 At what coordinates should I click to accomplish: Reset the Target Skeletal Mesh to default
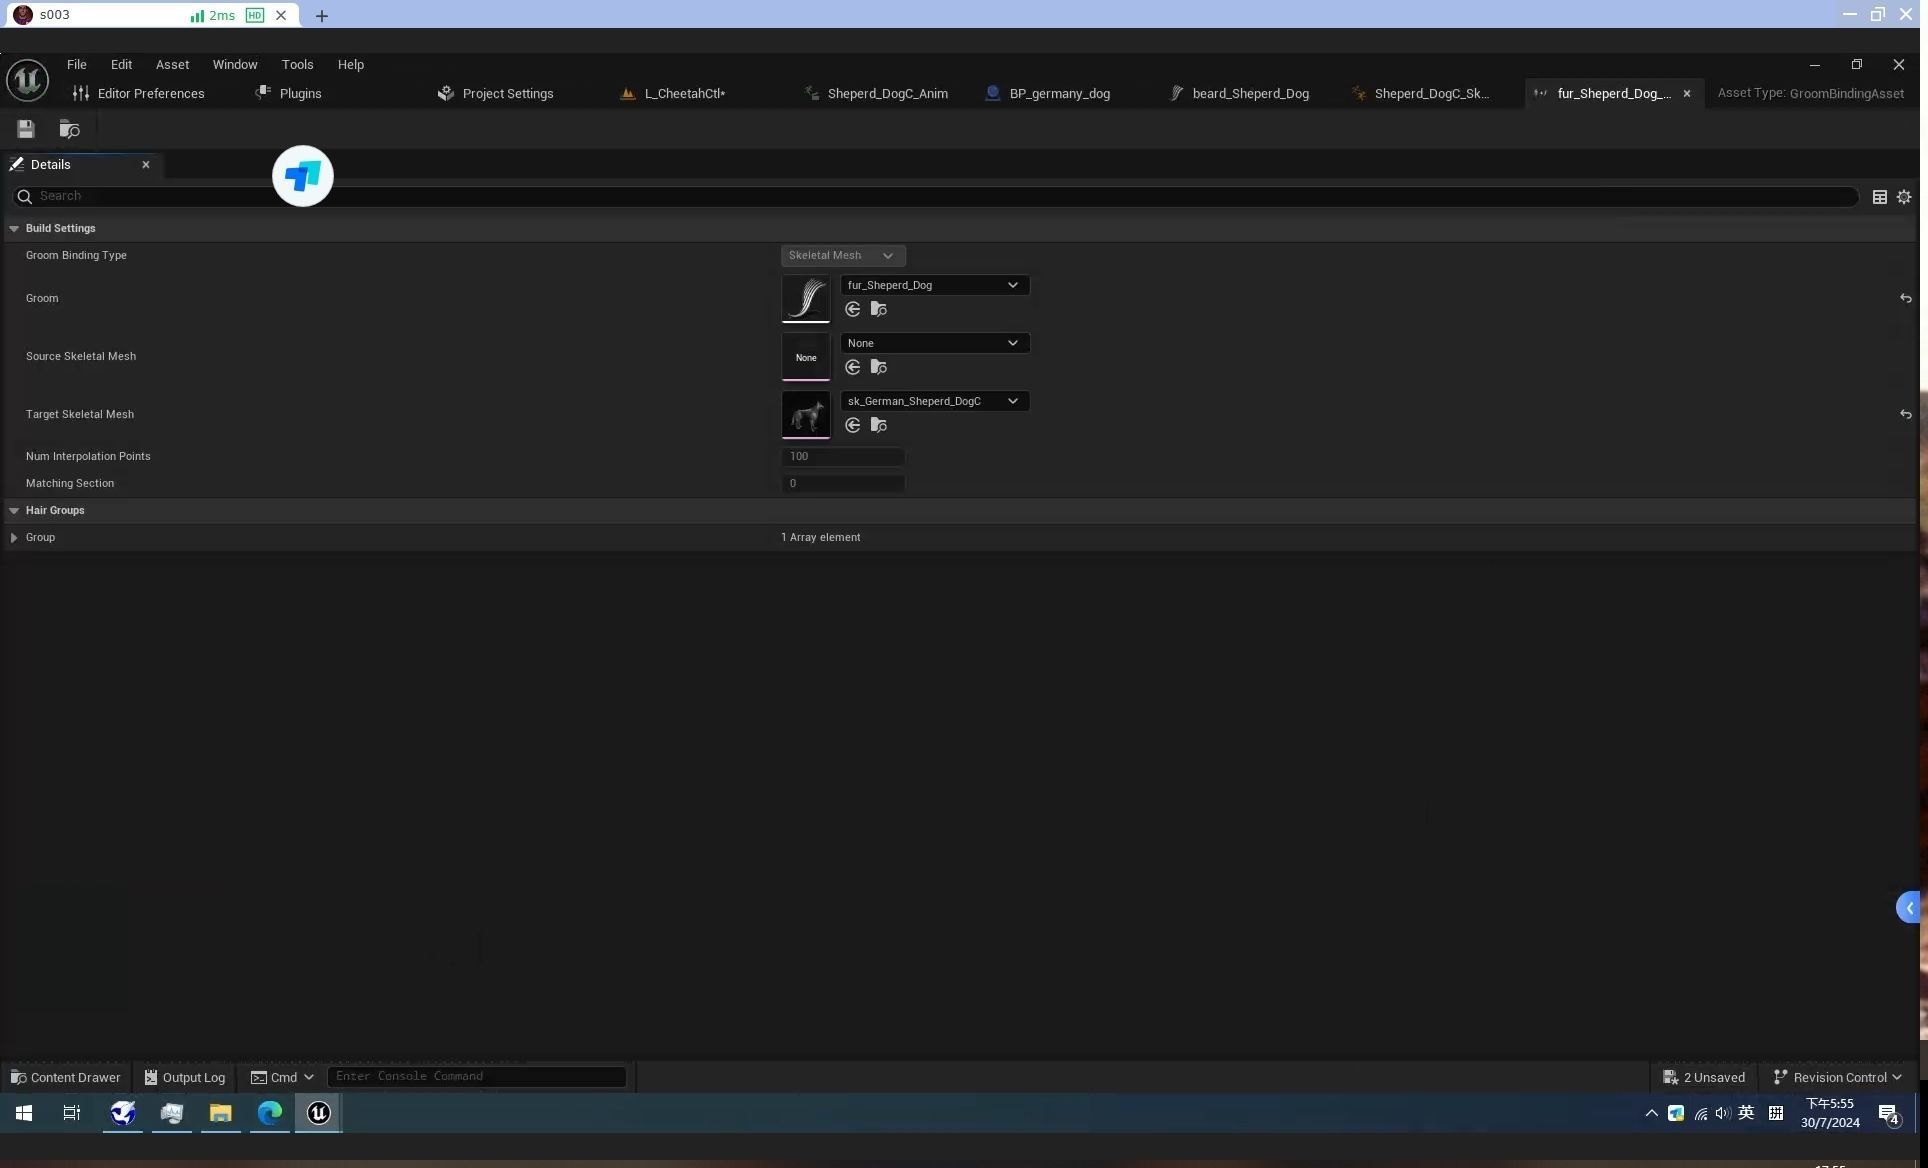pyautogui.click(x=1905, y=415)
